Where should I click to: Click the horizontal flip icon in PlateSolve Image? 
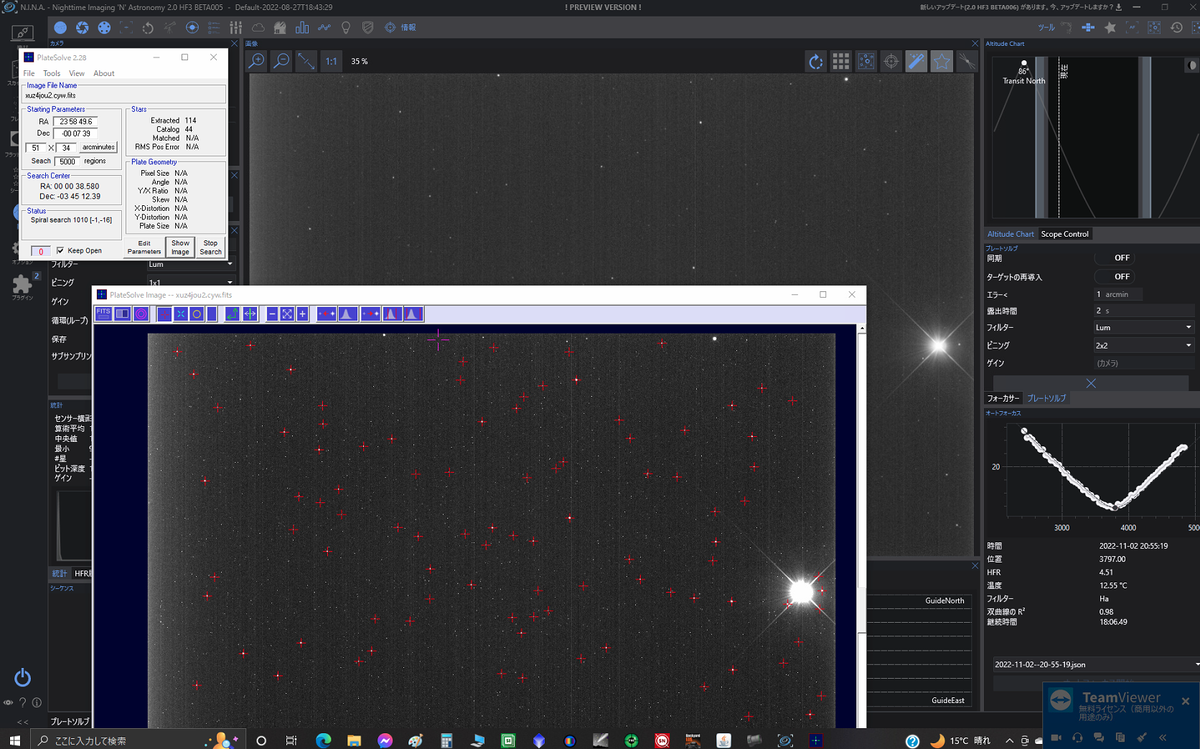pos(250,314)
